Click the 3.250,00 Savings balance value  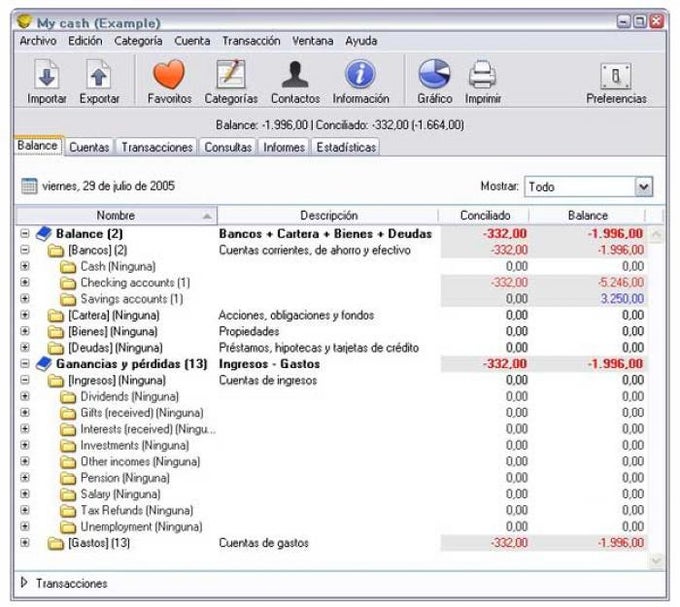point(622,299)
